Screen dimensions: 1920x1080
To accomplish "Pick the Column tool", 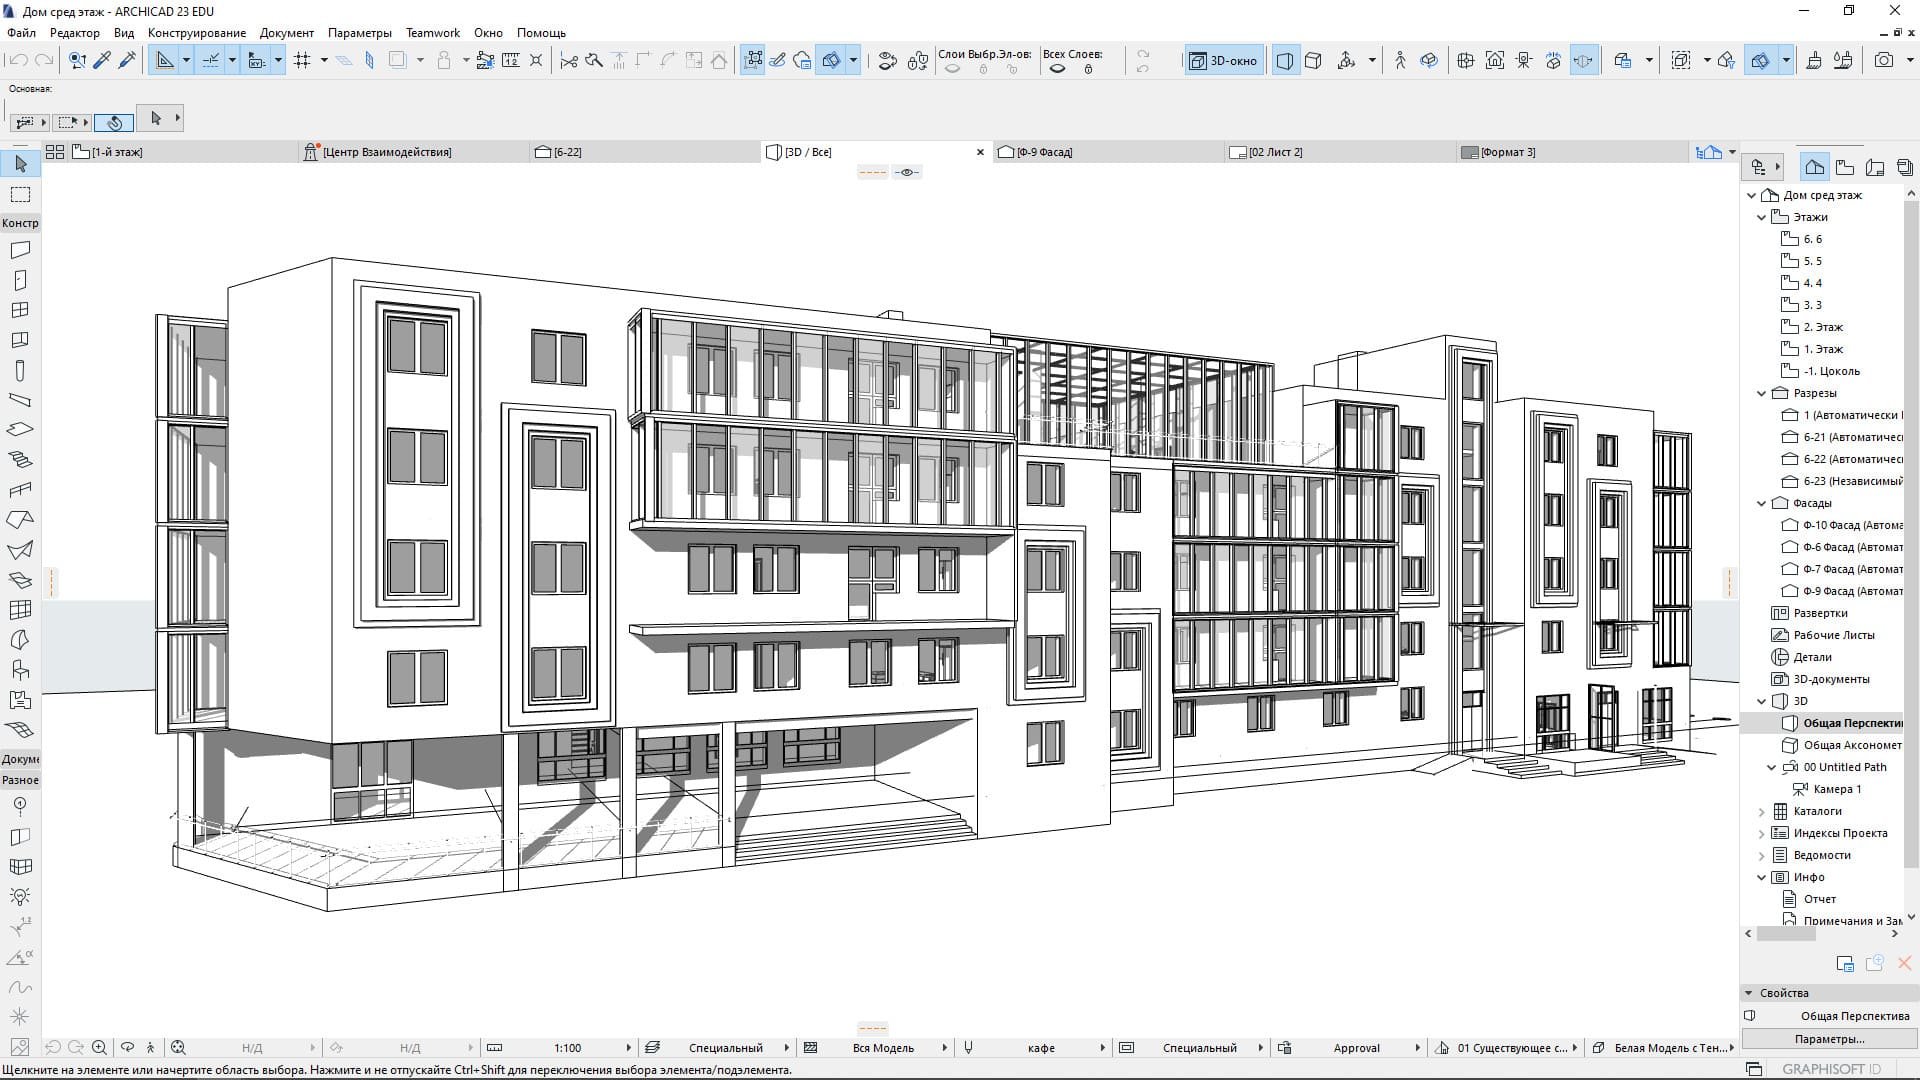I will coord(20,370).
